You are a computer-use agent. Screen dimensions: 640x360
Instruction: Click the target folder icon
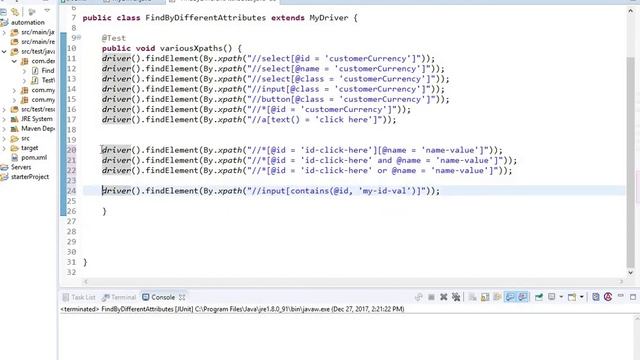coord(15,148)
